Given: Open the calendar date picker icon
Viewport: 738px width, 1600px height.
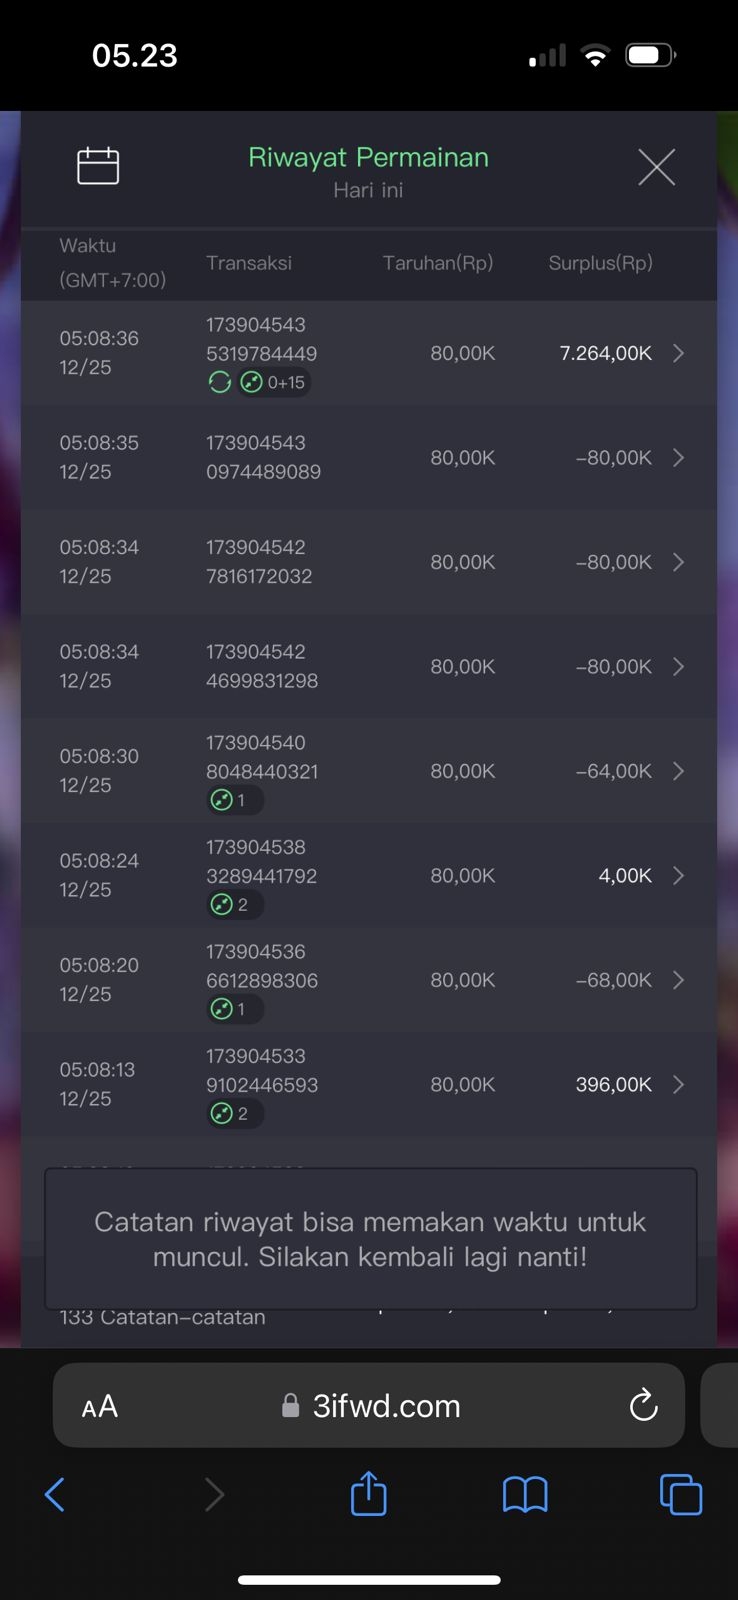Looking at the screenshot, I should pos(98,166).
